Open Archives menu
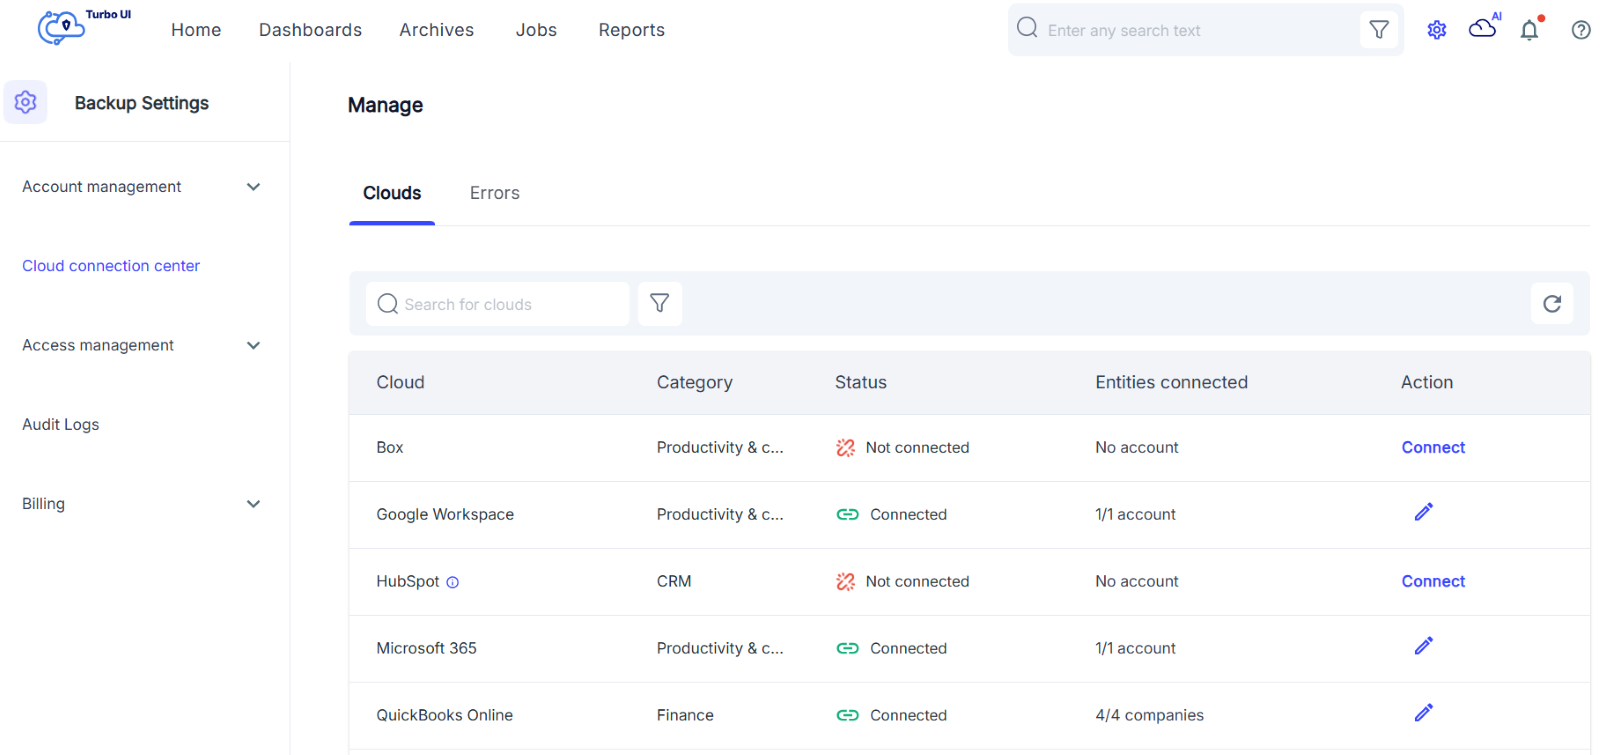This screenshot has width=1600, height=755. [x=437, y=30]
